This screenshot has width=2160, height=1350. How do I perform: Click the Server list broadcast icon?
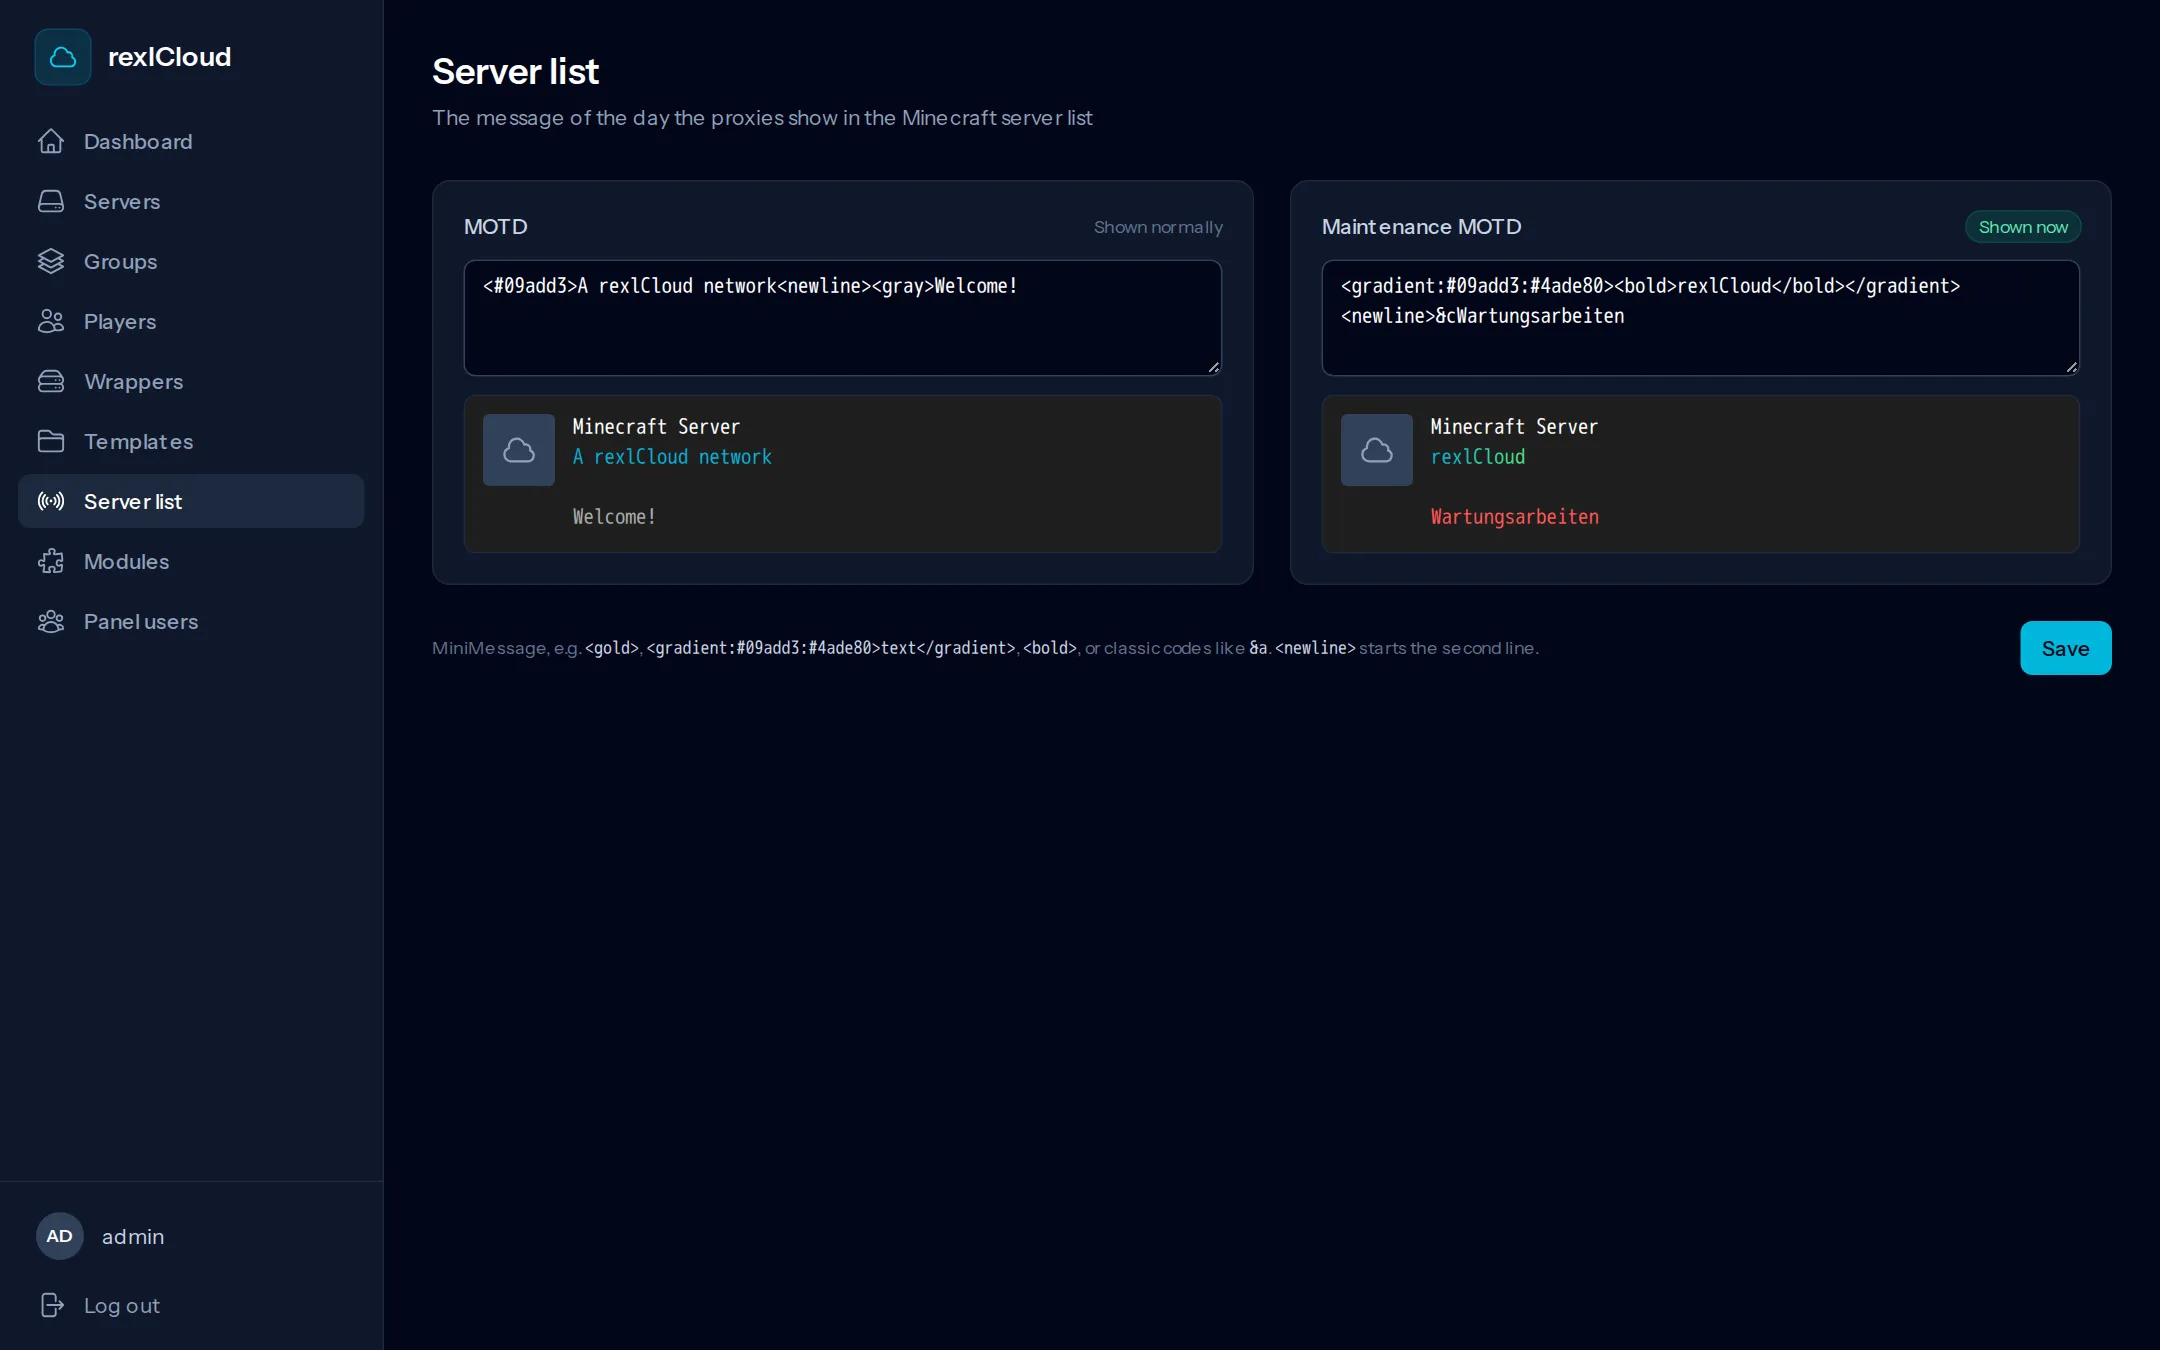tap(51, 502)
